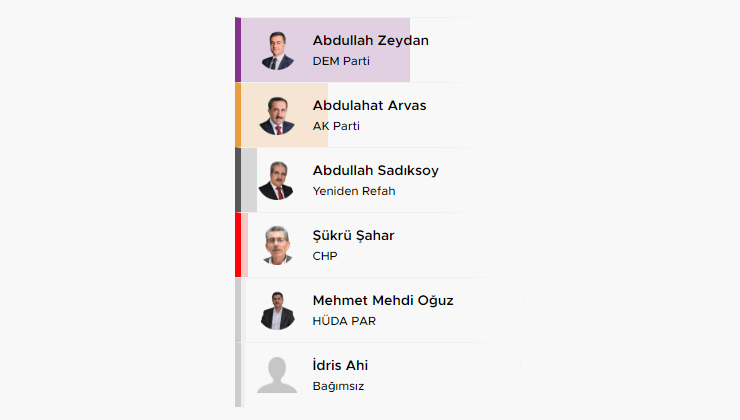The height and width of the screenshot is (420, 740).
Task: Open Abdullah Sadıksoy's profile picture
Action: pyautogui.click(x=277, y=180)
